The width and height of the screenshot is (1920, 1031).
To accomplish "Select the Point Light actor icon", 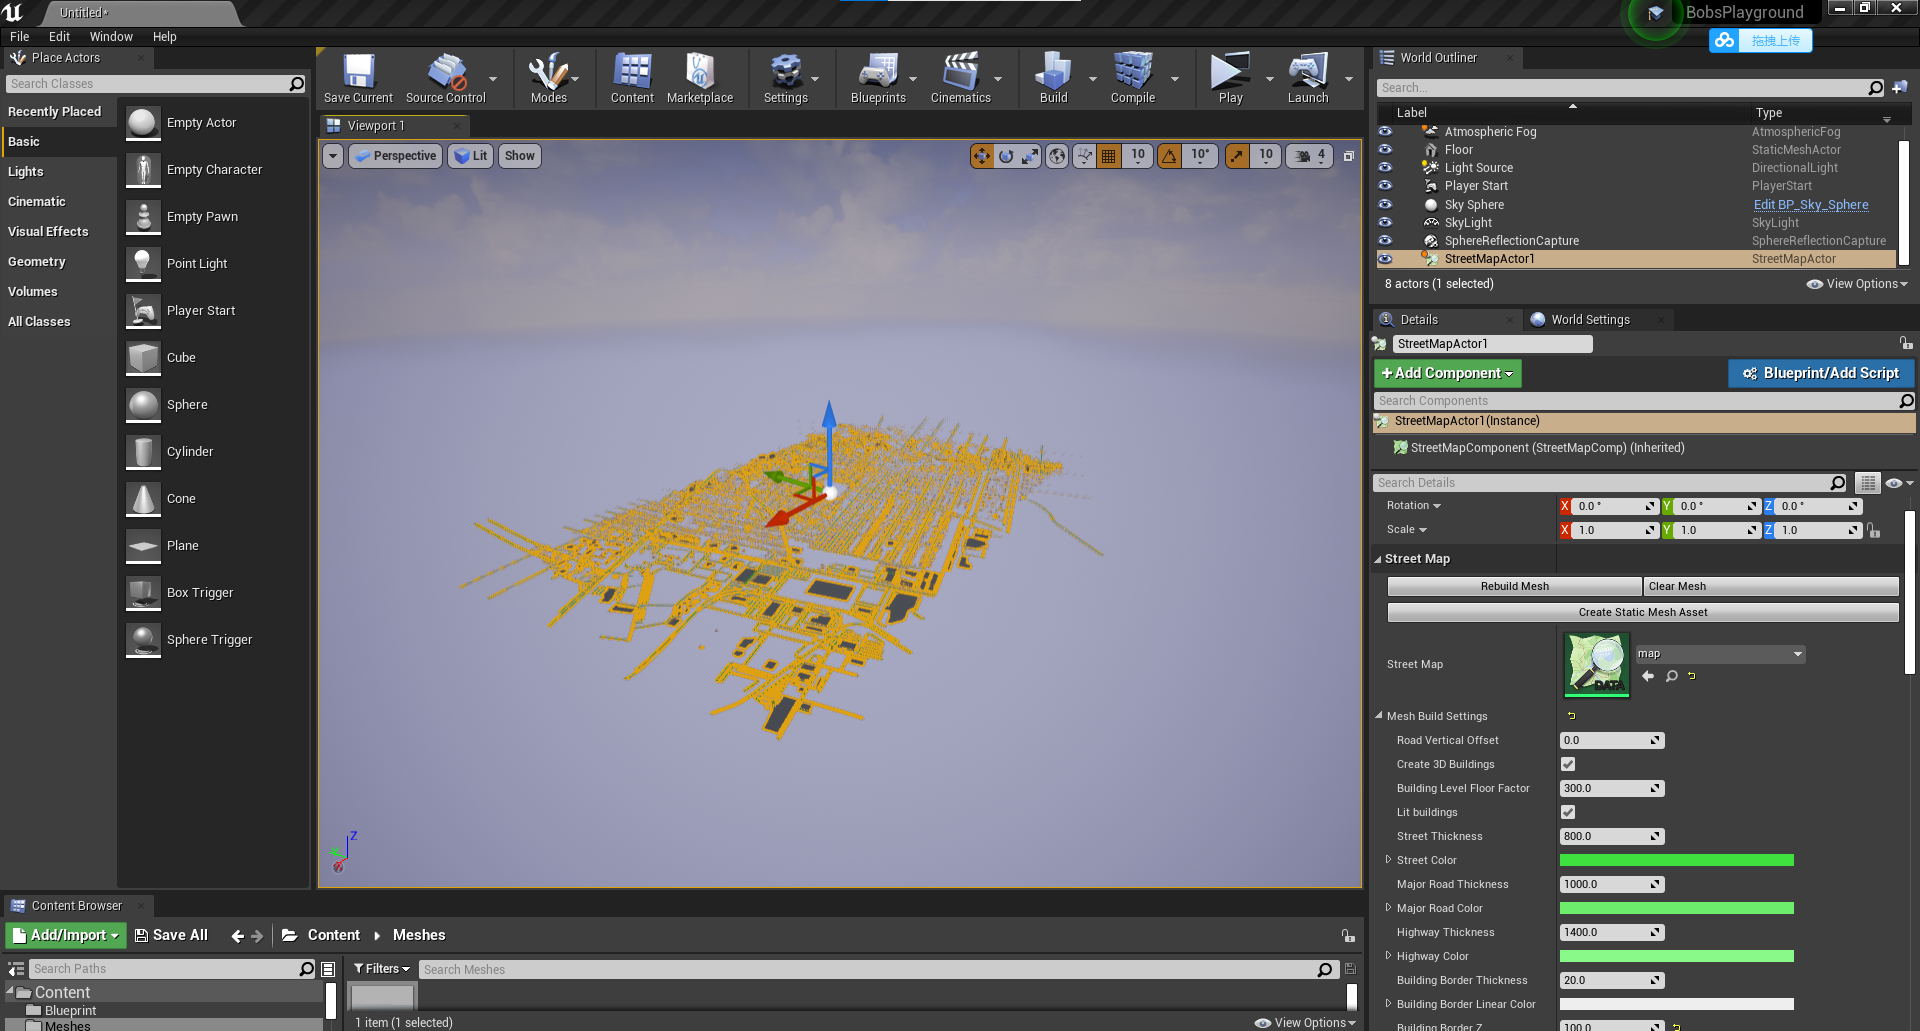I will (142, 263).
